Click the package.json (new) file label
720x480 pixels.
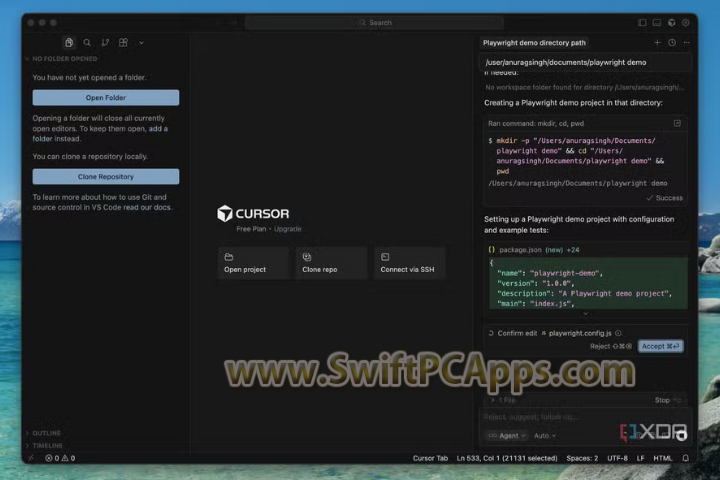pos(530,250)
